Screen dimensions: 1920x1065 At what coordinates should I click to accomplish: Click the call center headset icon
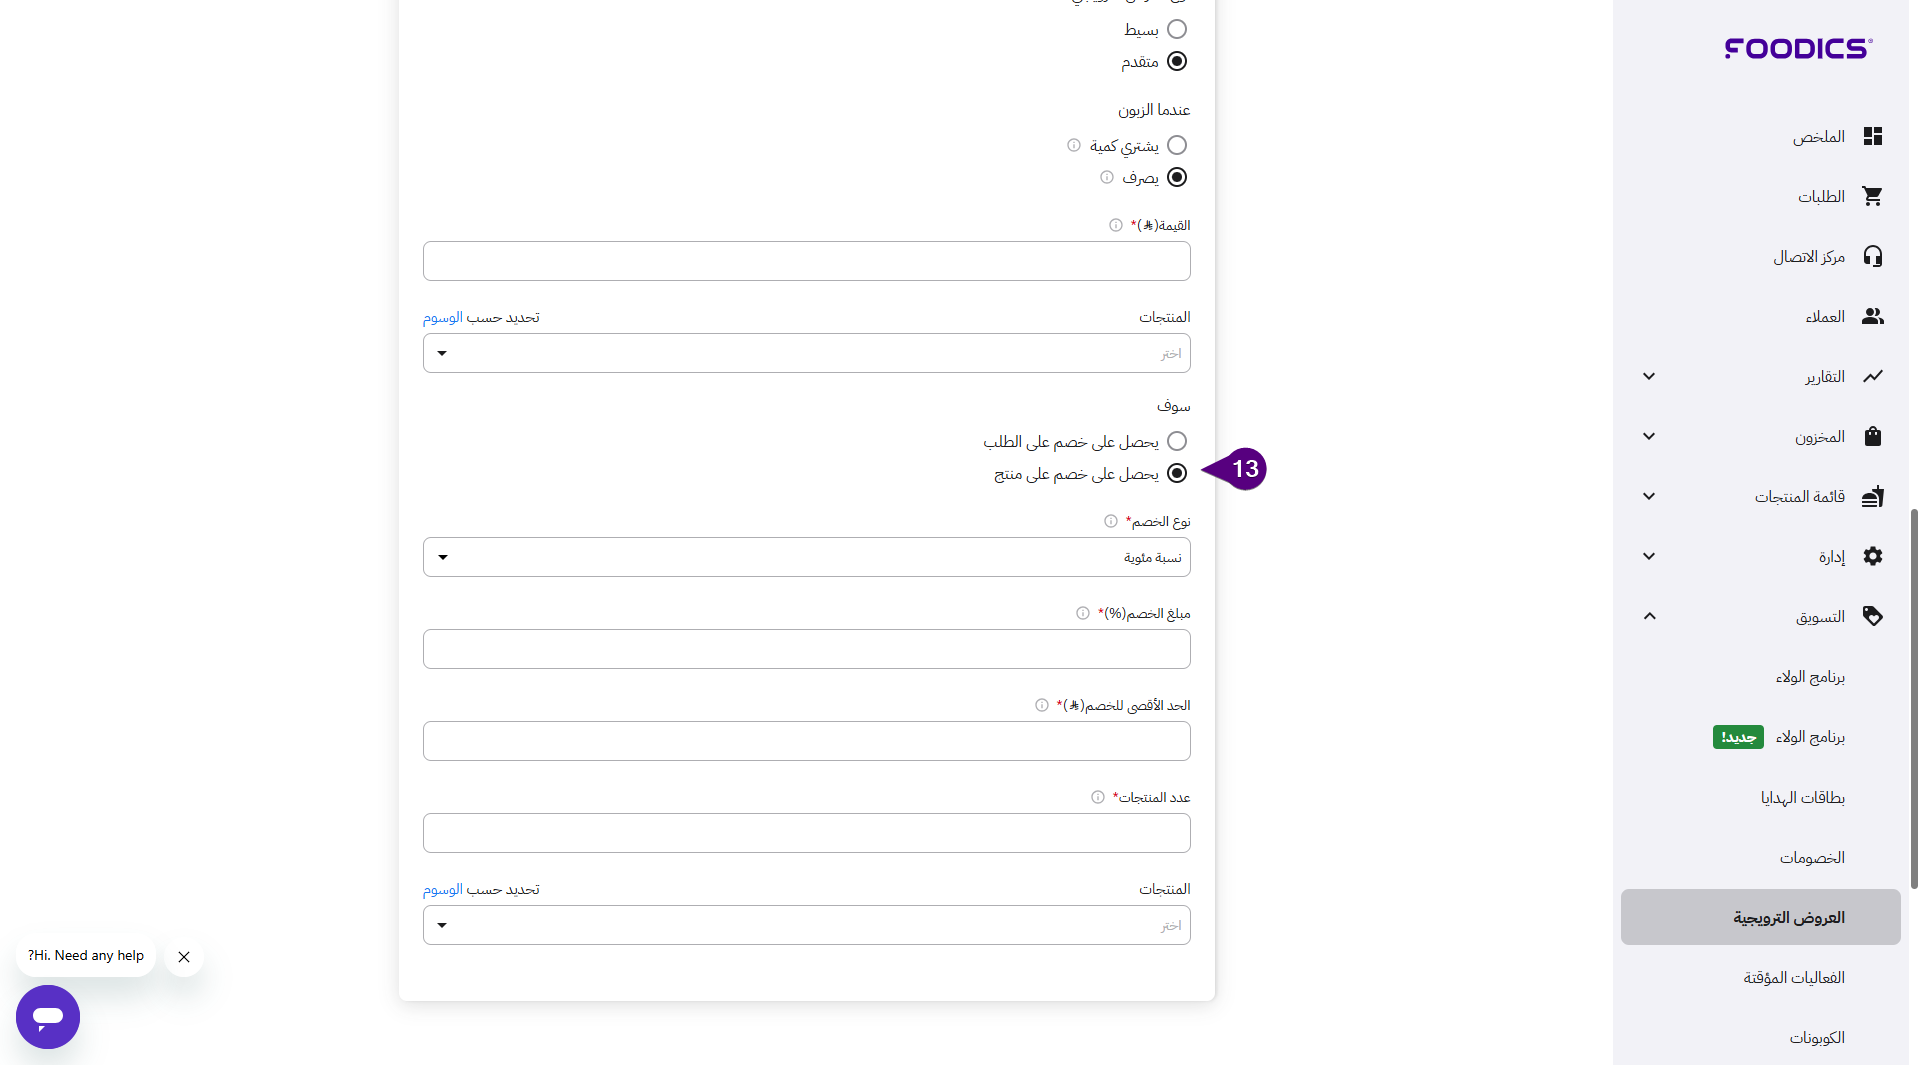[1872, 257]
